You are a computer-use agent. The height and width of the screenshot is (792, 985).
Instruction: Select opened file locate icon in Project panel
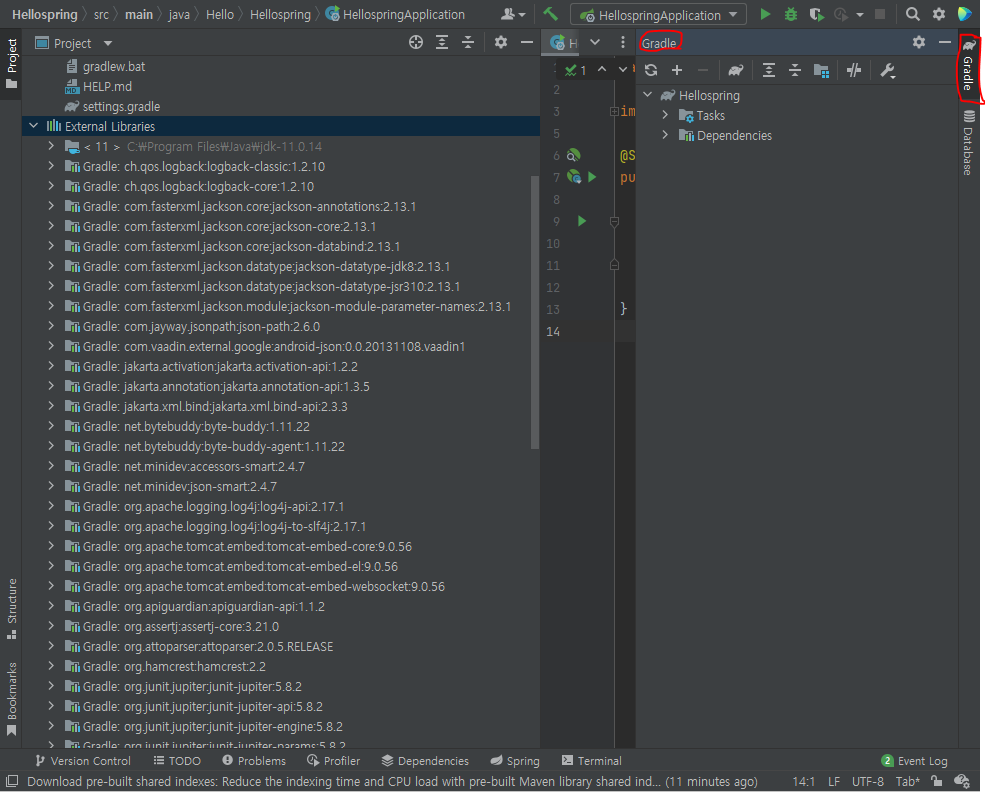[x=416, y=43]
